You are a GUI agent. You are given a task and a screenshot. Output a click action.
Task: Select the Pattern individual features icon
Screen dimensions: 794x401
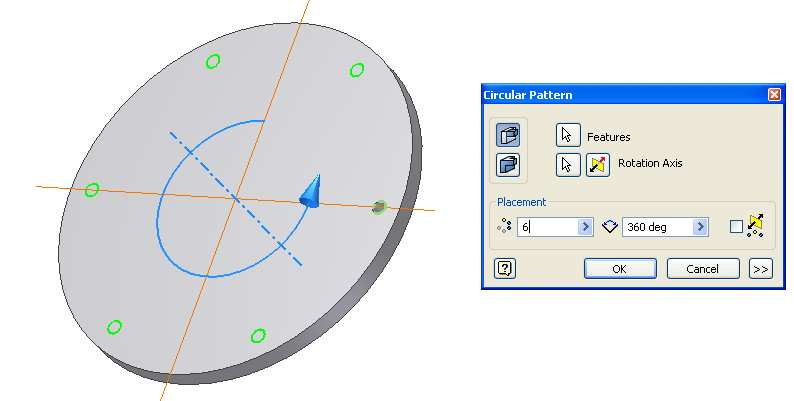[508, 135]
